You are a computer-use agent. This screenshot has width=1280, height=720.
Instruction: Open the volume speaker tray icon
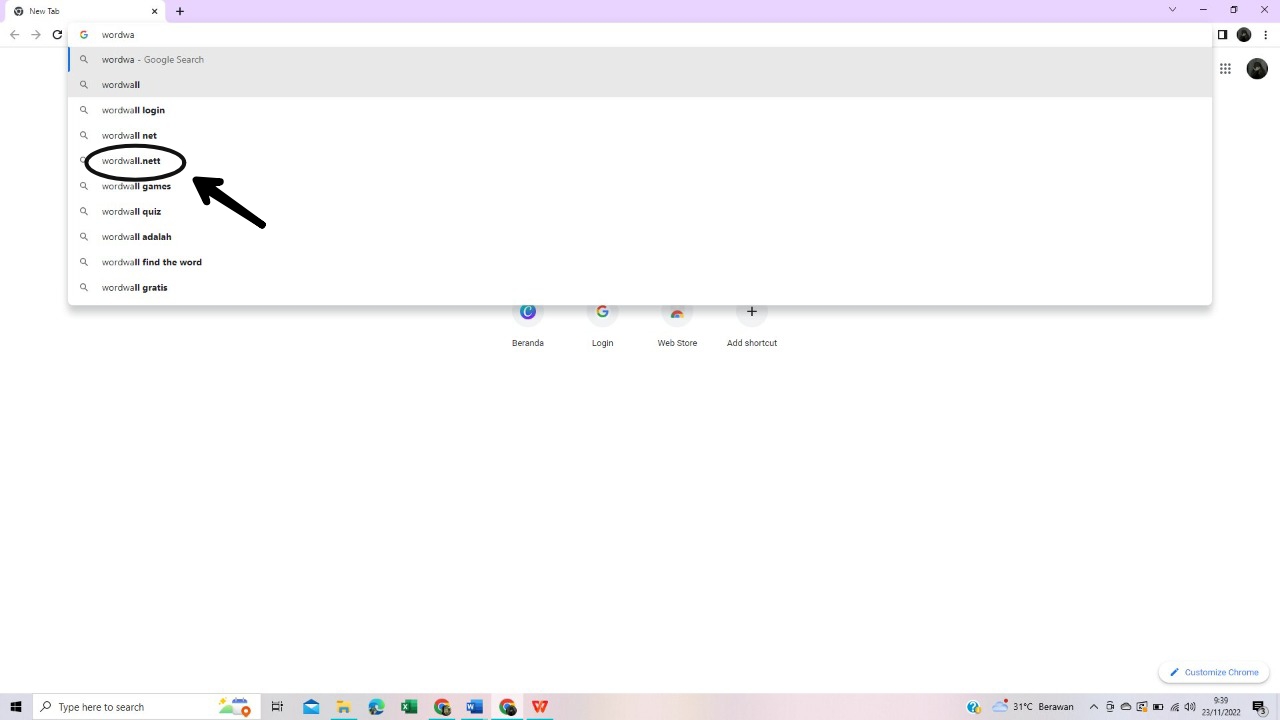[x=1190, y=707]
